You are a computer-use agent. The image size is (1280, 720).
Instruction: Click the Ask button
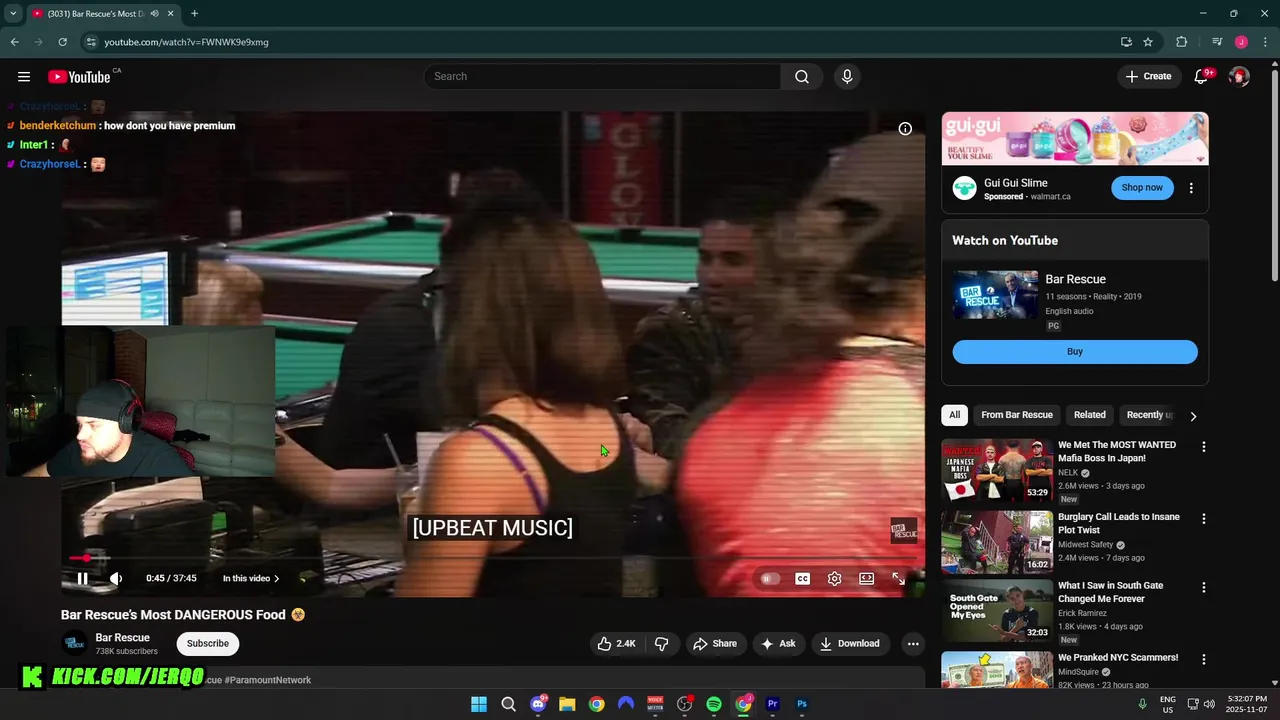(778, 644)
